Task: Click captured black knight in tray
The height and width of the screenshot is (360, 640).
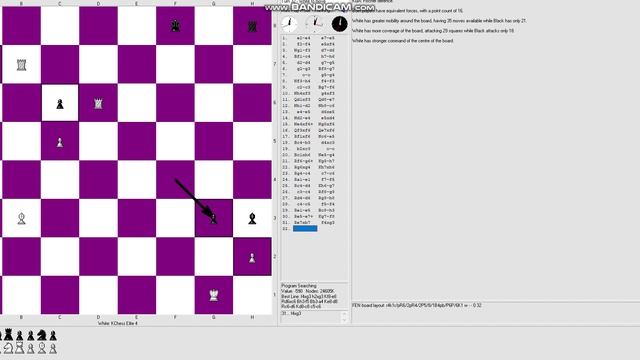Action: tap(42, 335)
